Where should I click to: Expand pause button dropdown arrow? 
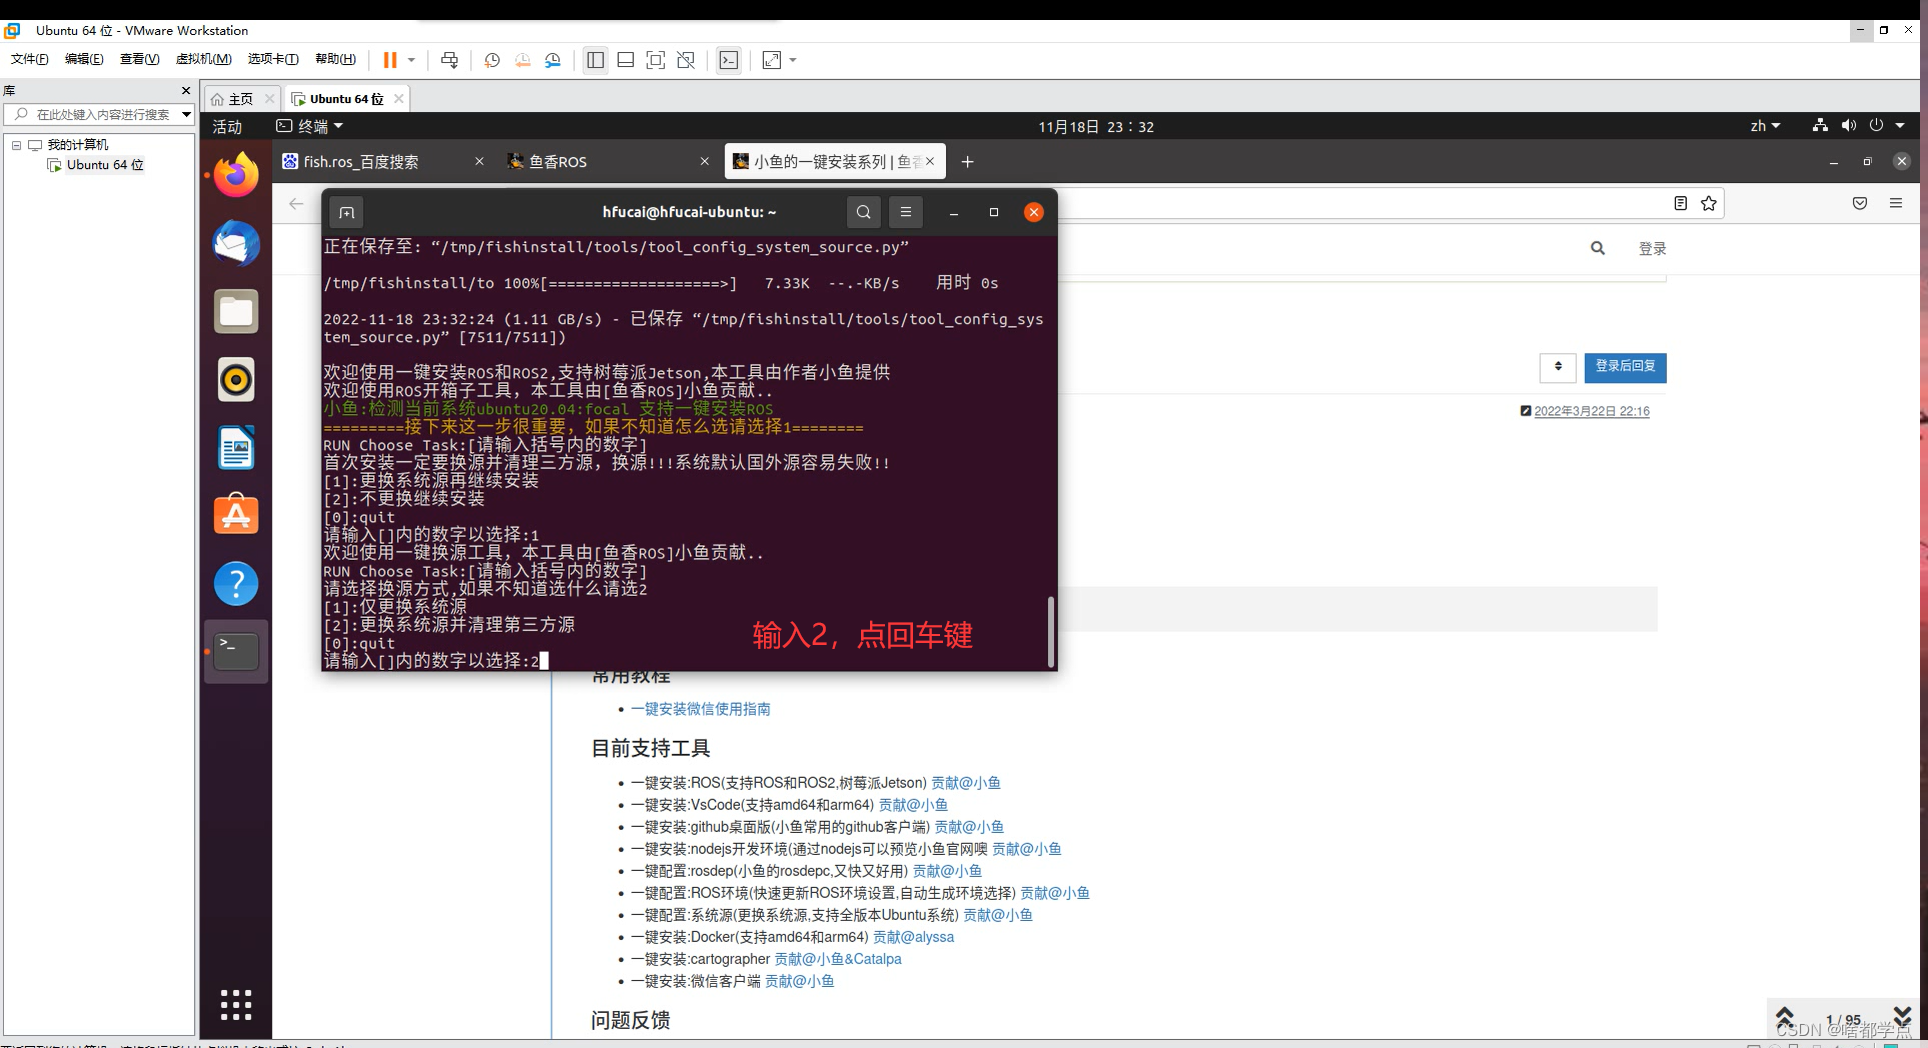tap(411, 60)
